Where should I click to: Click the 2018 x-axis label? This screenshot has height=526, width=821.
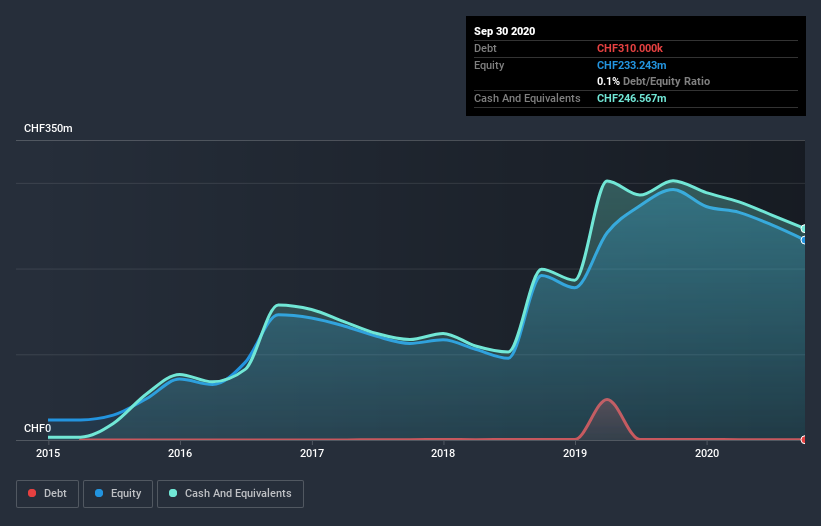(443, 453)
